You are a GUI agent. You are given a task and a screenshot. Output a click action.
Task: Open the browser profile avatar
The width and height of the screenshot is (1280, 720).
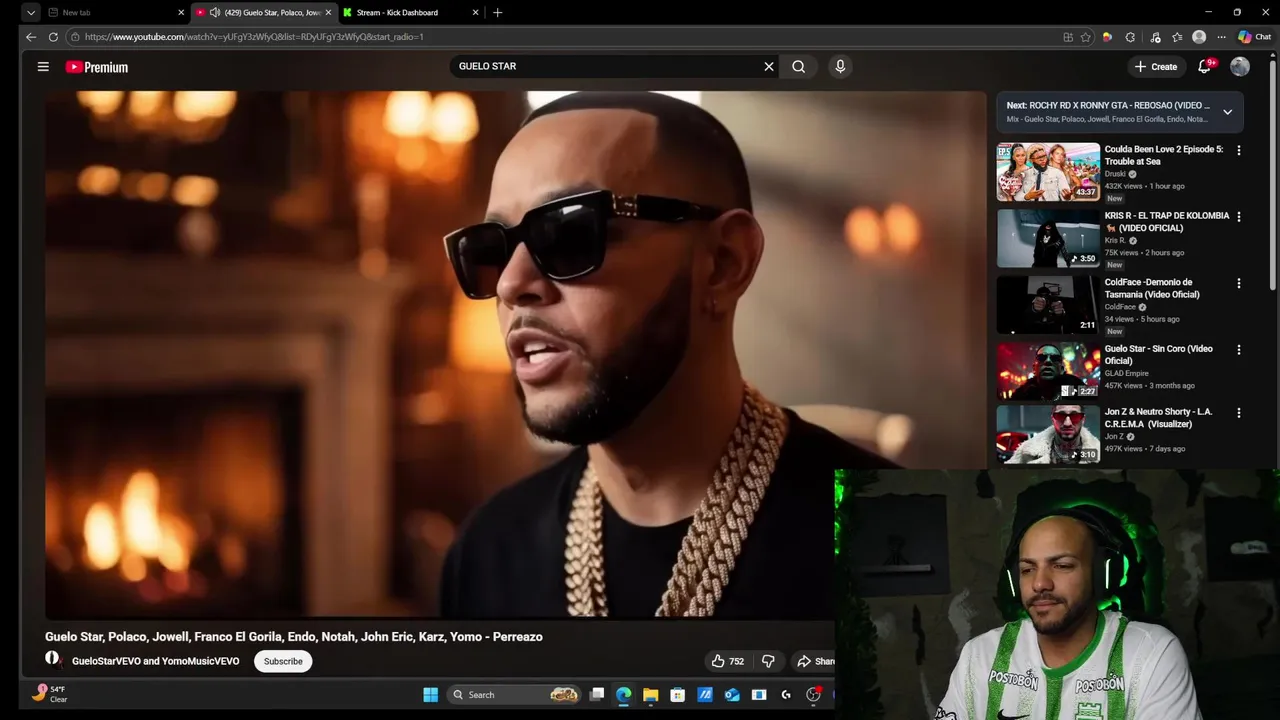pyautogui.click(x=1199, y=37)
